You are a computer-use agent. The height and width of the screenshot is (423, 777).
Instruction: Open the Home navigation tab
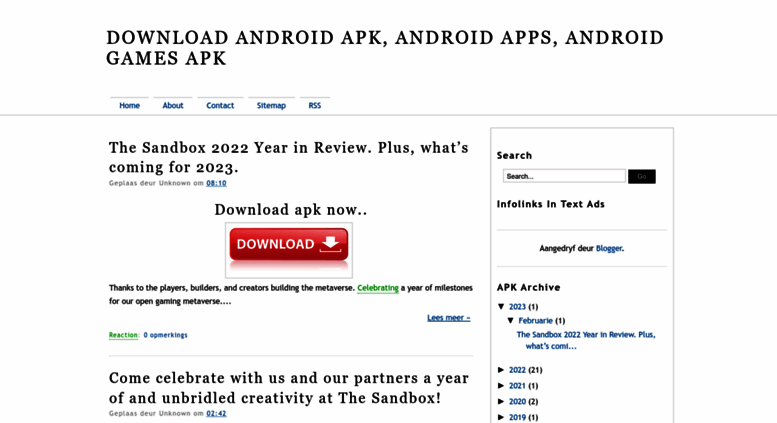pyautogui.click(x=129, y=106)
